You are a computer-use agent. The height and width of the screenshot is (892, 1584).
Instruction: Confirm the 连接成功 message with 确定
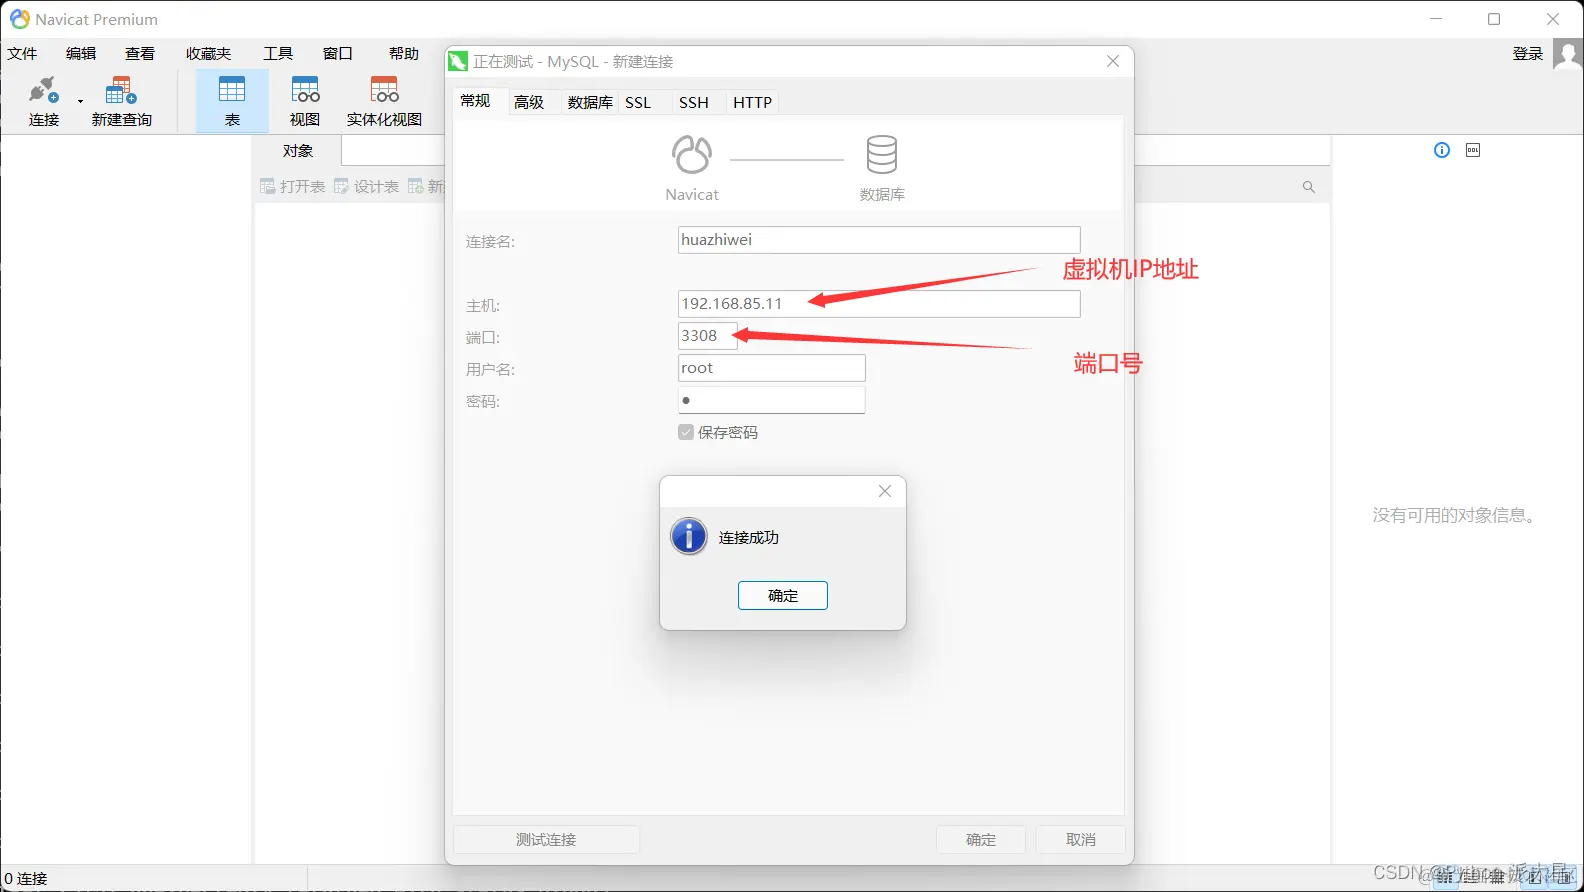coord(783,595)
